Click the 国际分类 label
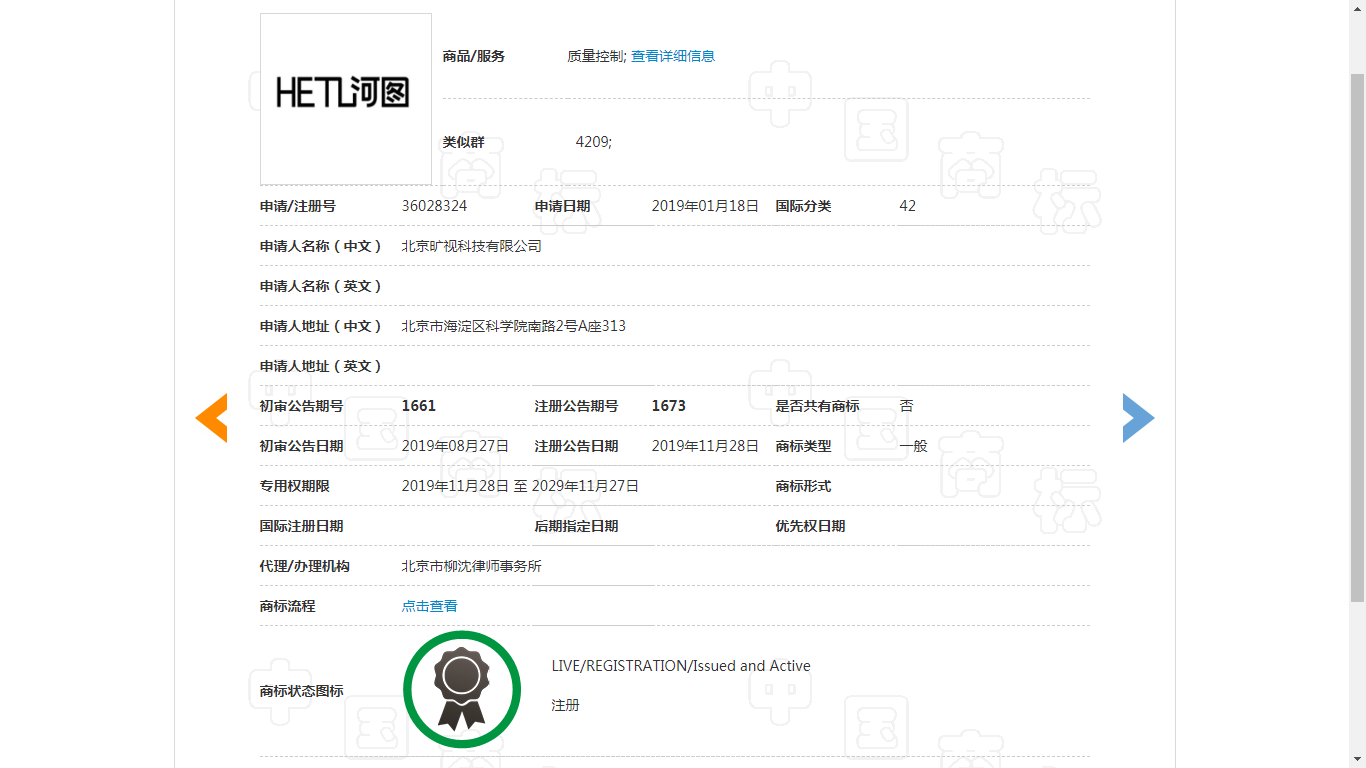The width and height of the screenshot is (1366, 768). (804, 206)
